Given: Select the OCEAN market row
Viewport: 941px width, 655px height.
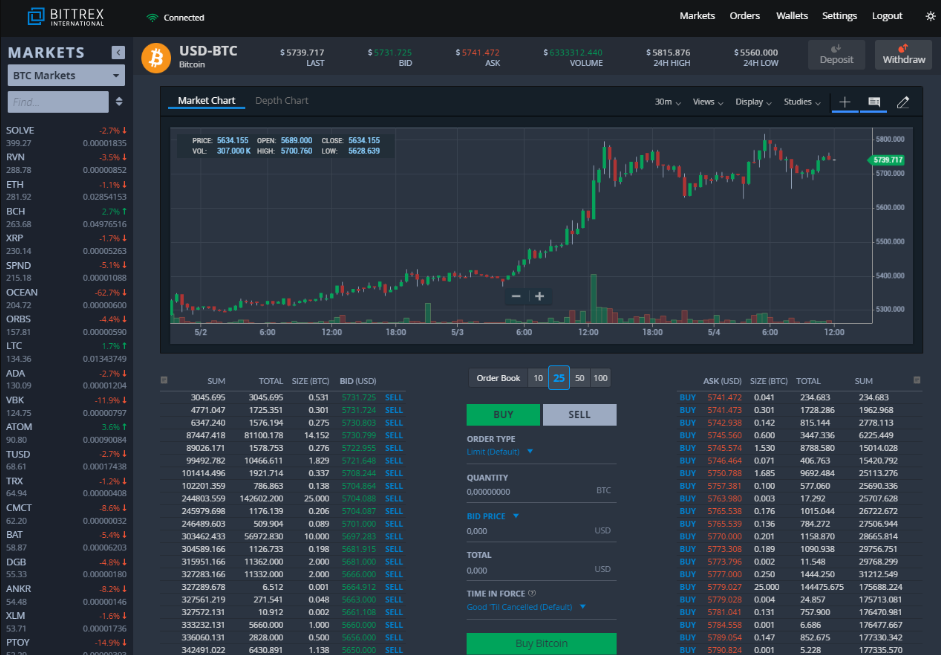Looking at the screenshot, I should tap(66, 298).
